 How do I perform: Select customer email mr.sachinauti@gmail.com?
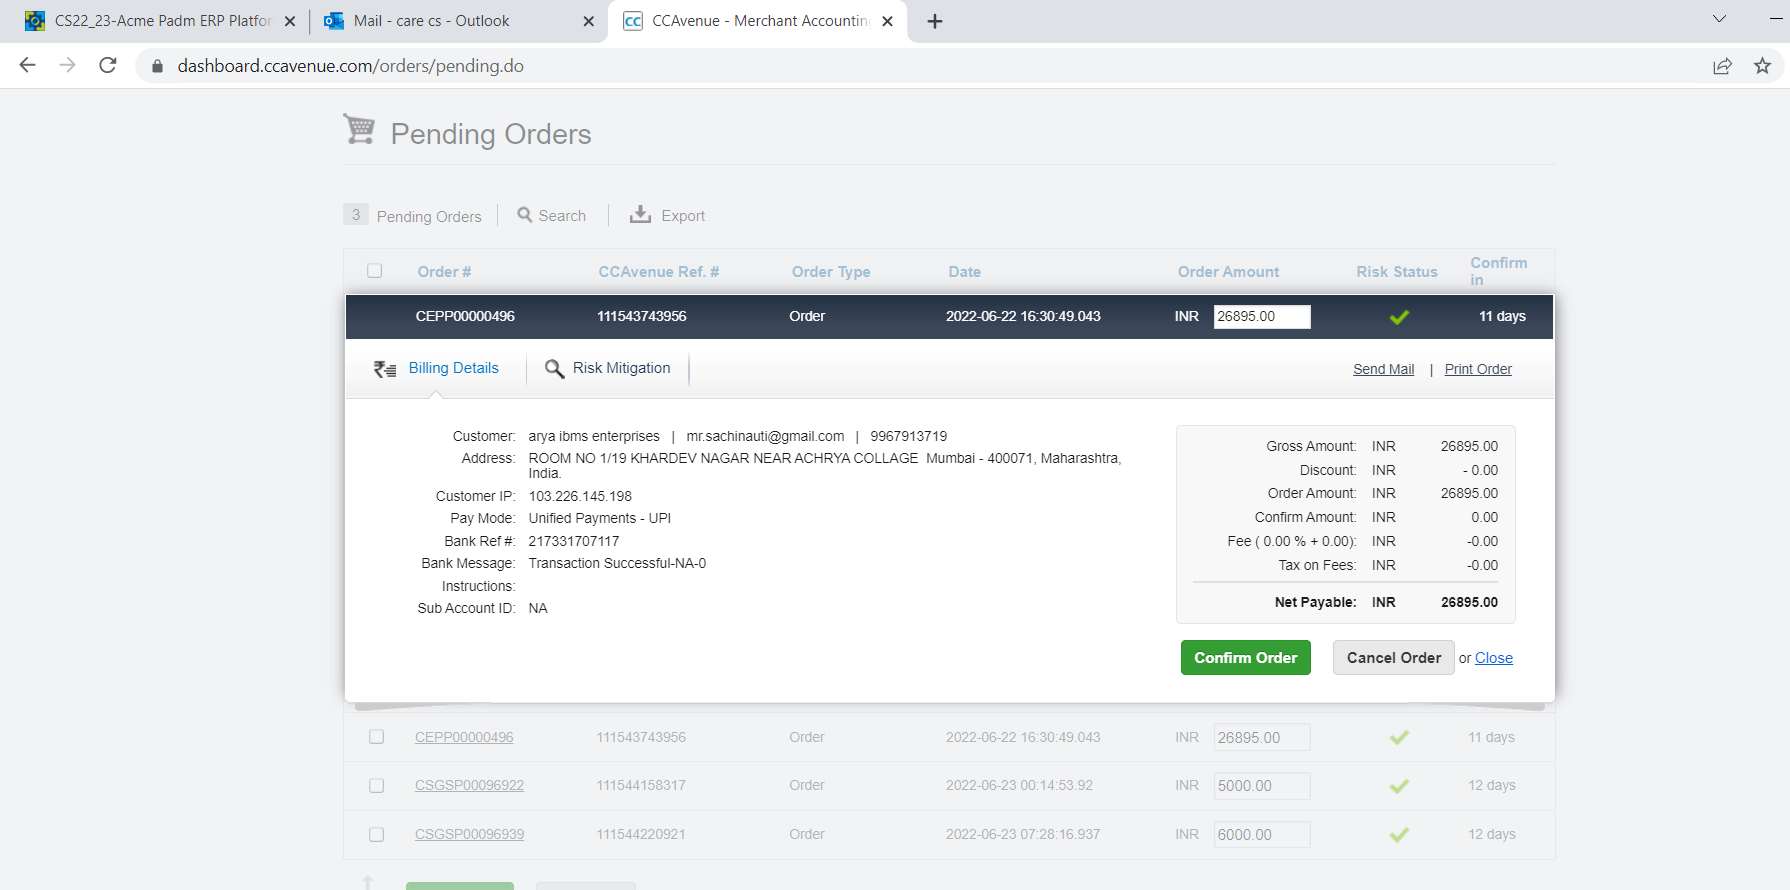tap(765, 436)
